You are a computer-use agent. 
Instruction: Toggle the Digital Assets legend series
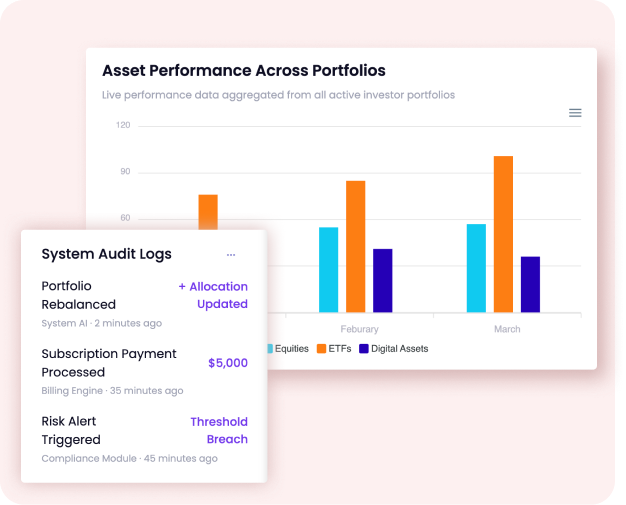click(x=400, y=349)
